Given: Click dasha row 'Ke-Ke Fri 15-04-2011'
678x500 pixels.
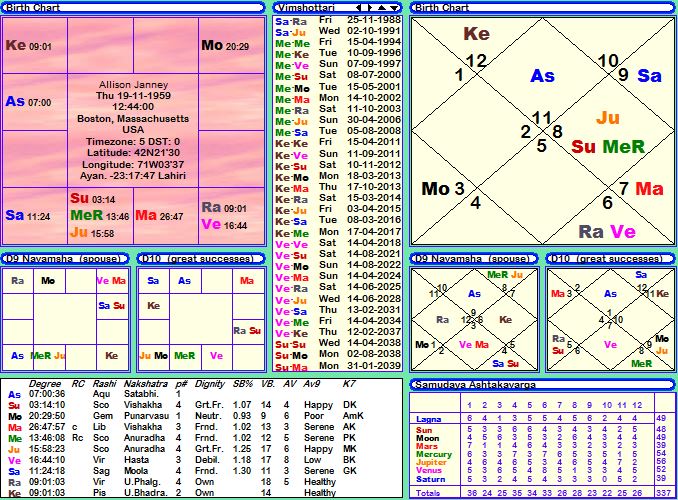Looking at the screenshot, I should click(x=338, y=143).
